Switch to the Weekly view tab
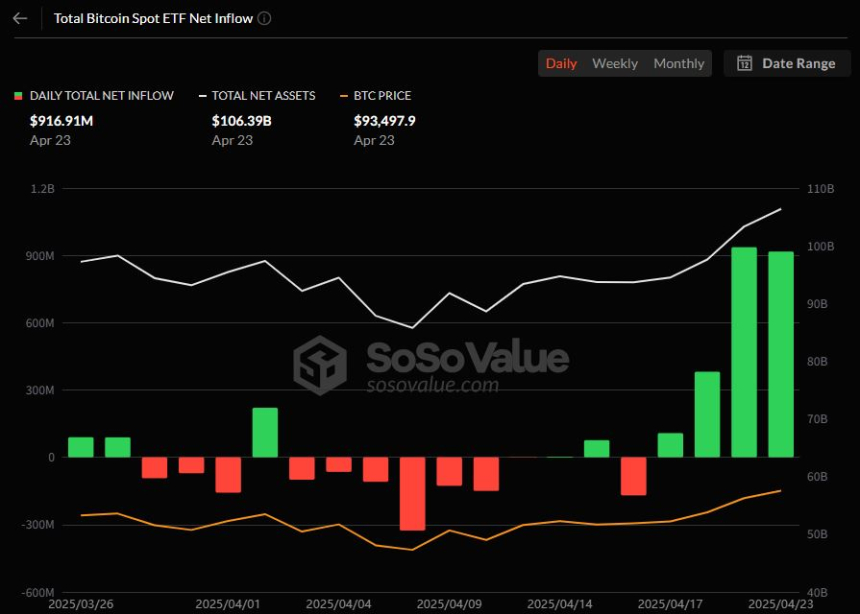The height and width of the screenshot is (614, 860). [614, 63]
